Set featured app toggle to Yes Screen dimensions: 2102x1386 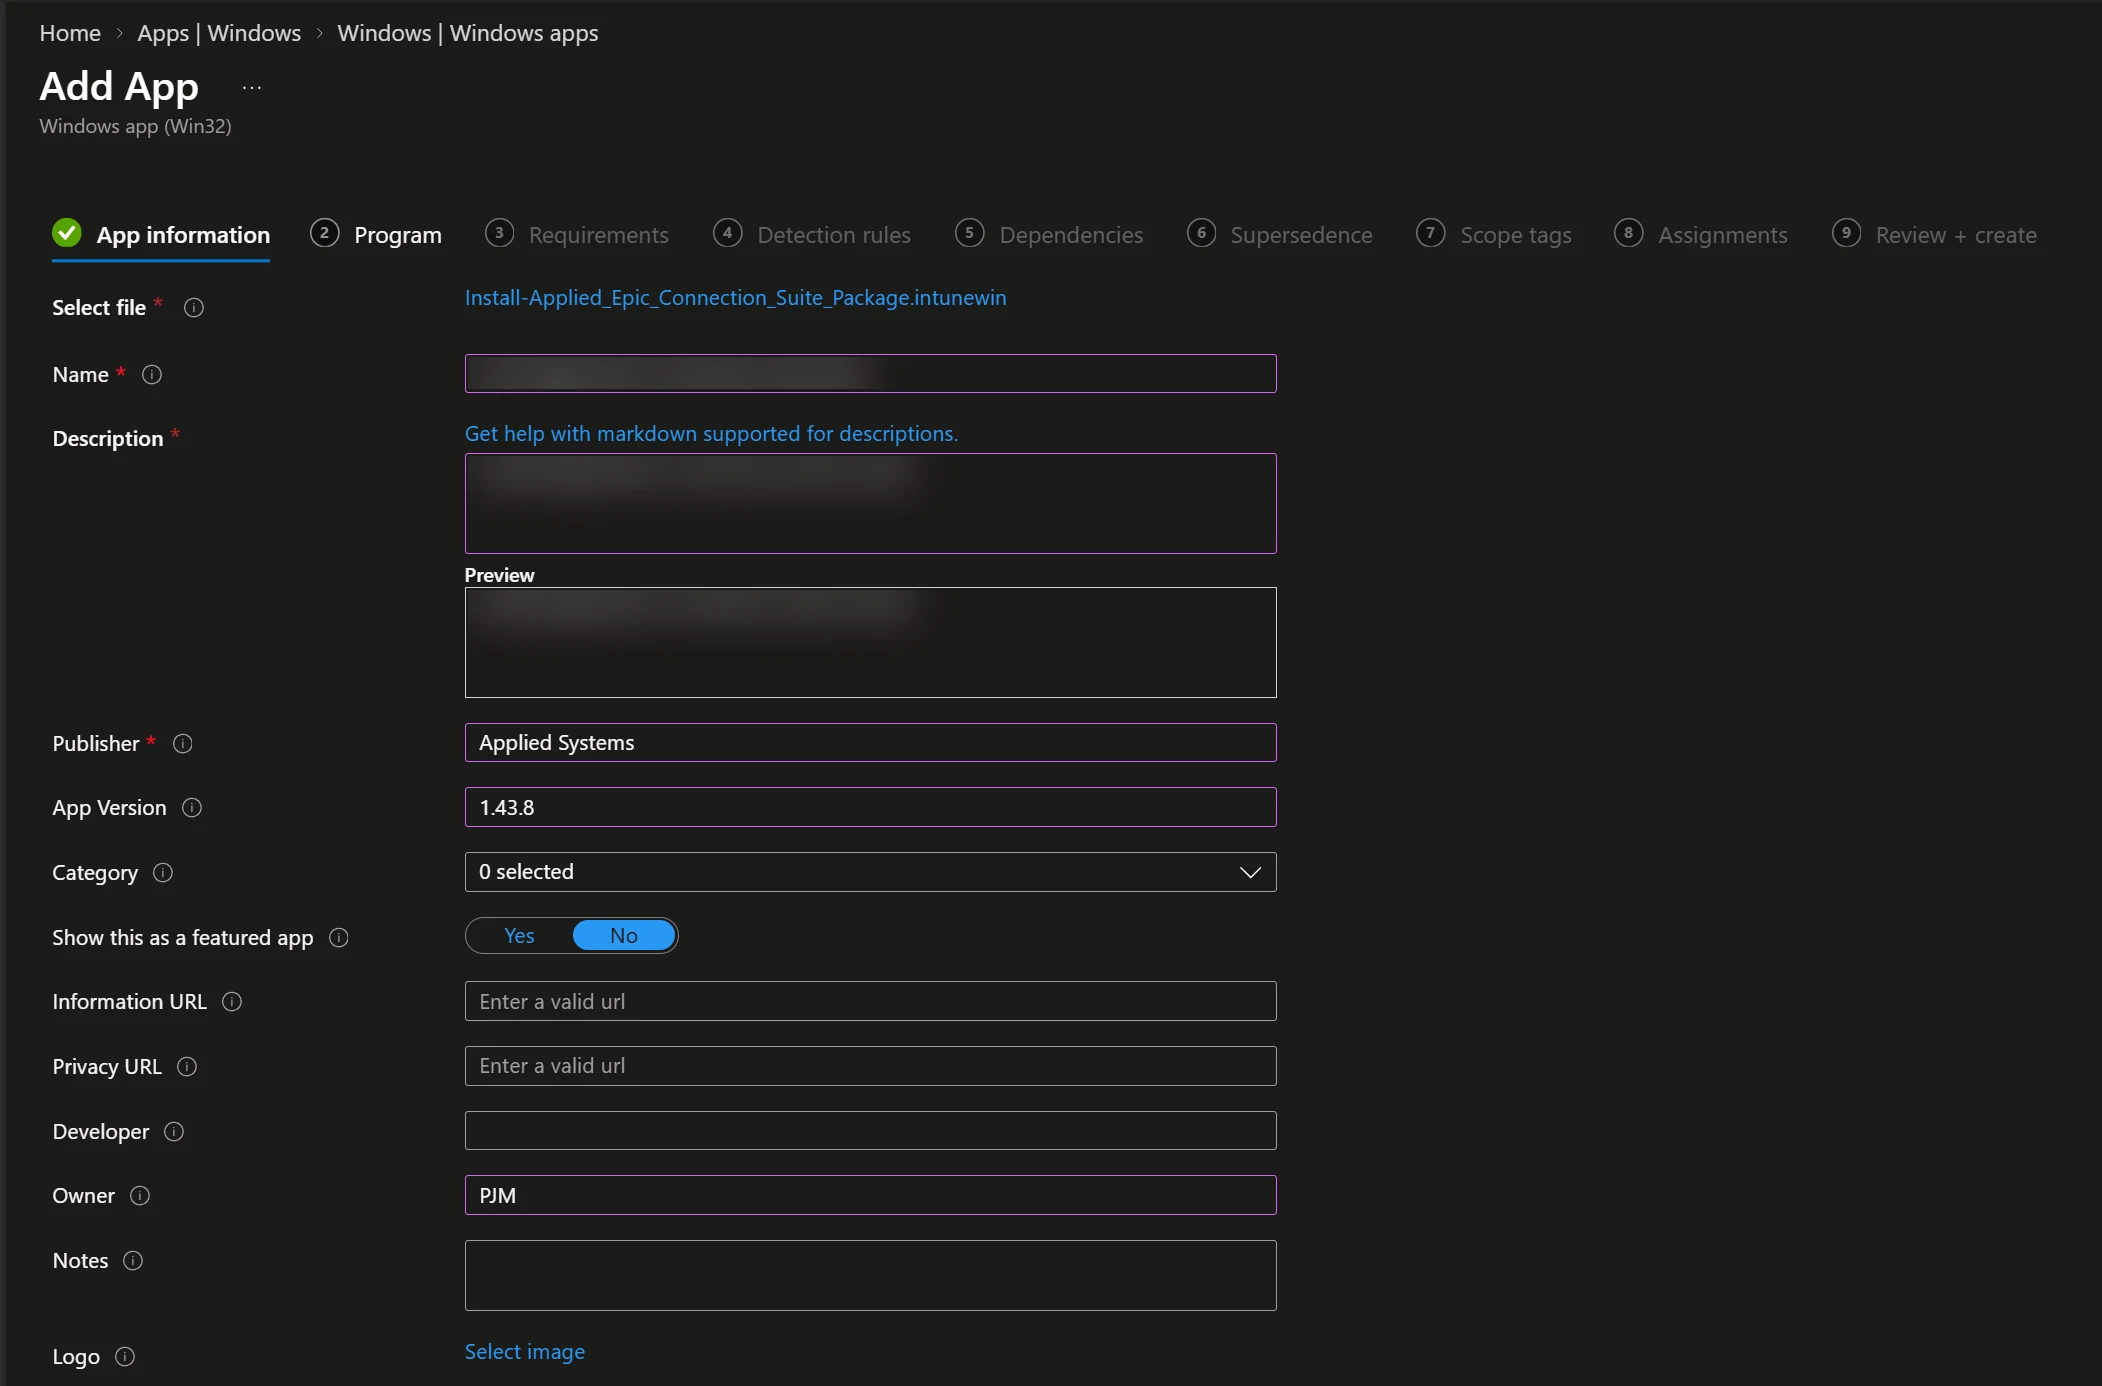[x=519, y=936]
